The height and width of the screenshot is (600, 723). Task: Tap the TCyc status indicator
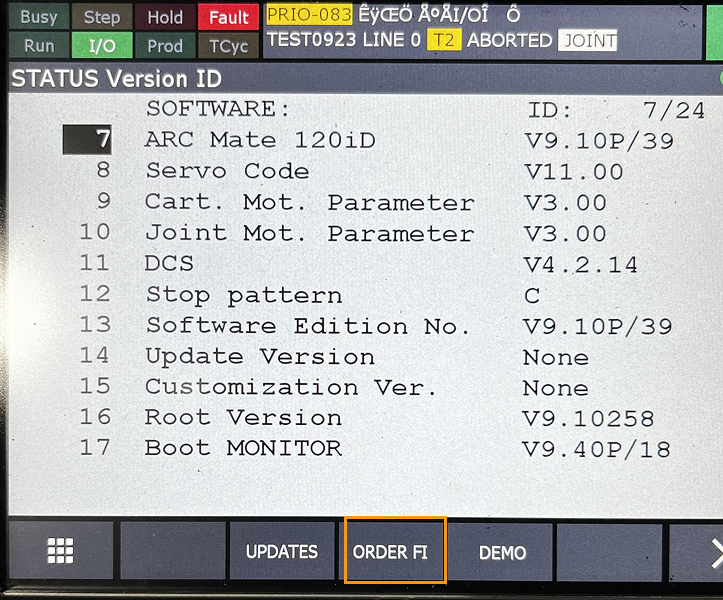pyautogui.click(x=229, y=46)
